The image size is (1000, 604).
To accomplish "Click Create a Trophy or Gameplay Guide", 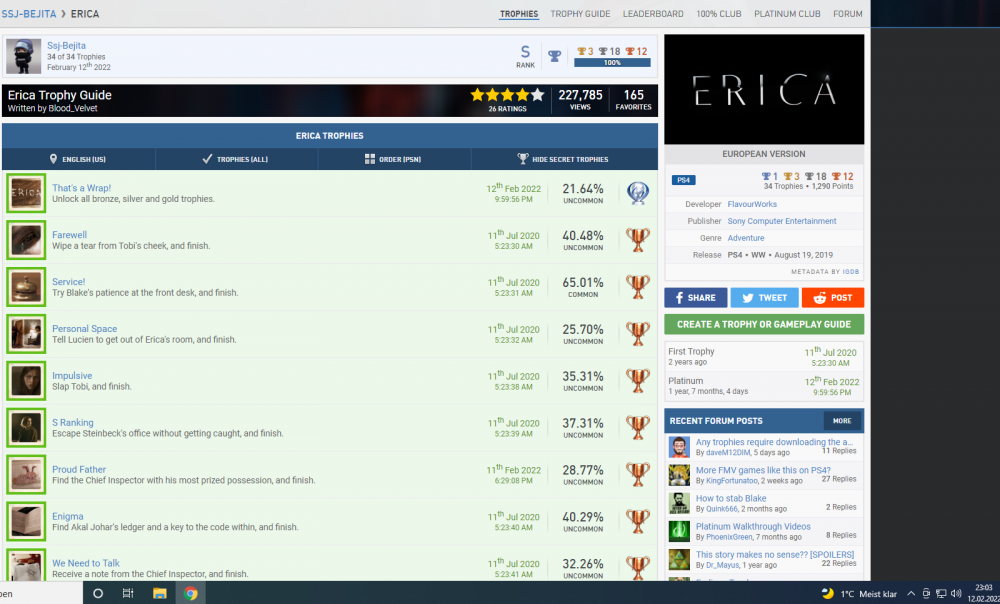I will (764, 324).
